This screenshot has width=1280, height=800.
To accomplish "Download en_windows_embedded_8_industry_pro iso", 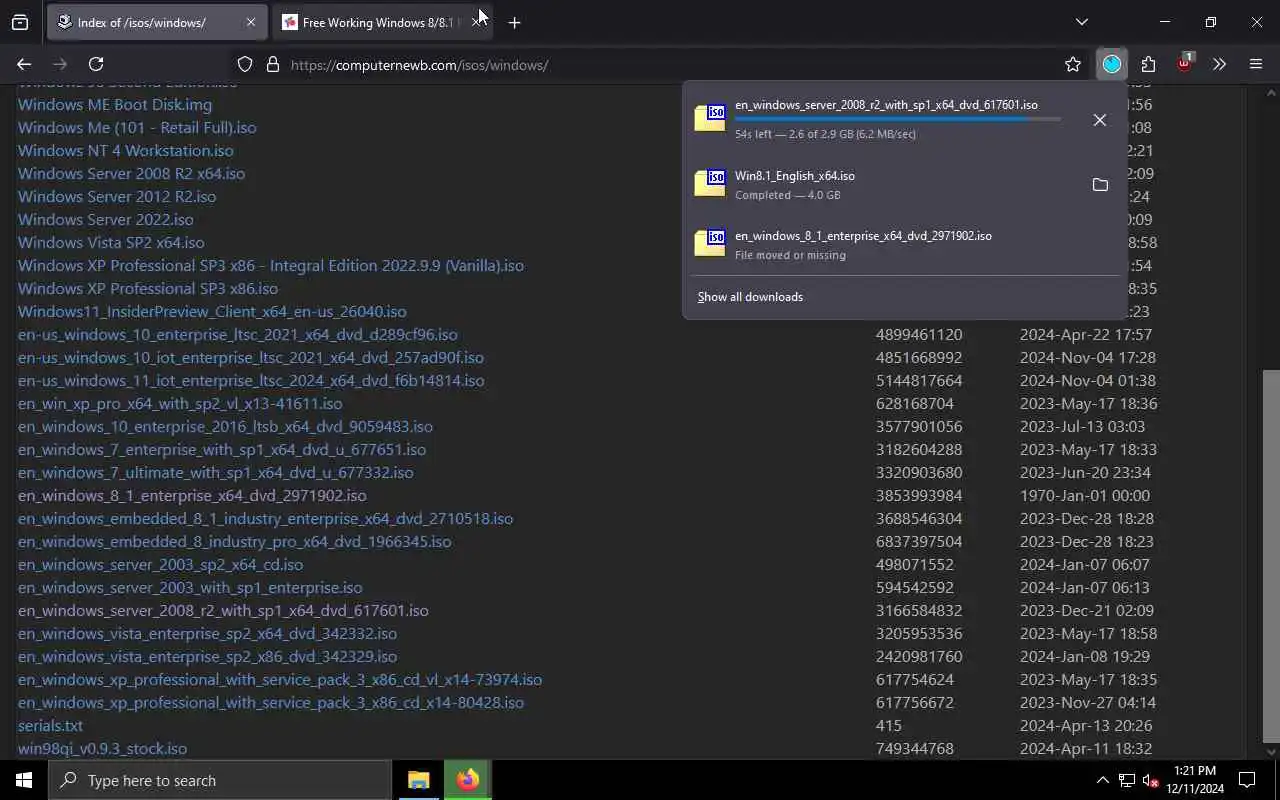I will 235,541.
